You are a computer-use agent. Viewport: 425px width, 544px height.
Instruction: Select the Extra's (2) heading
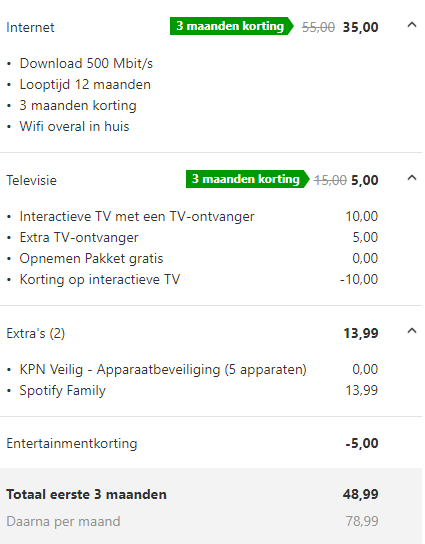(x=36, y=333)
